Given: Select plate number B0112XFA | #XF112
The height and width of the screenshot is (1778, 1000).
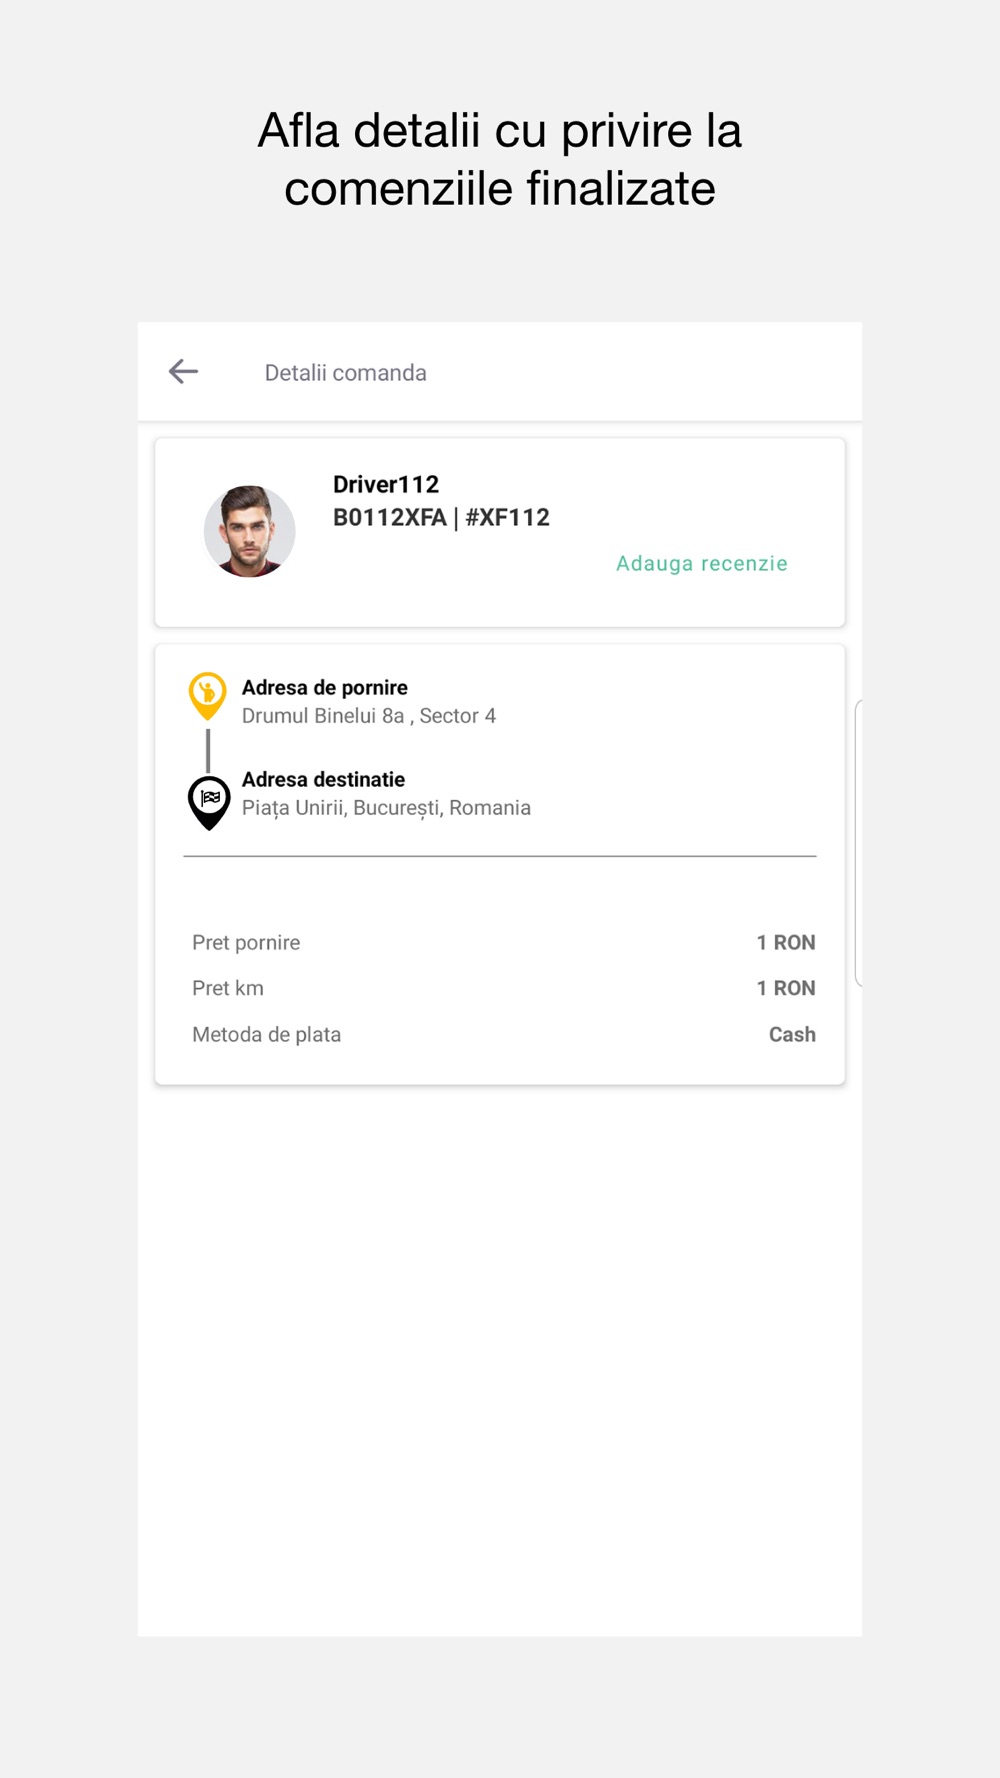Looking at the screenshot, I should [x=441, y=517].
